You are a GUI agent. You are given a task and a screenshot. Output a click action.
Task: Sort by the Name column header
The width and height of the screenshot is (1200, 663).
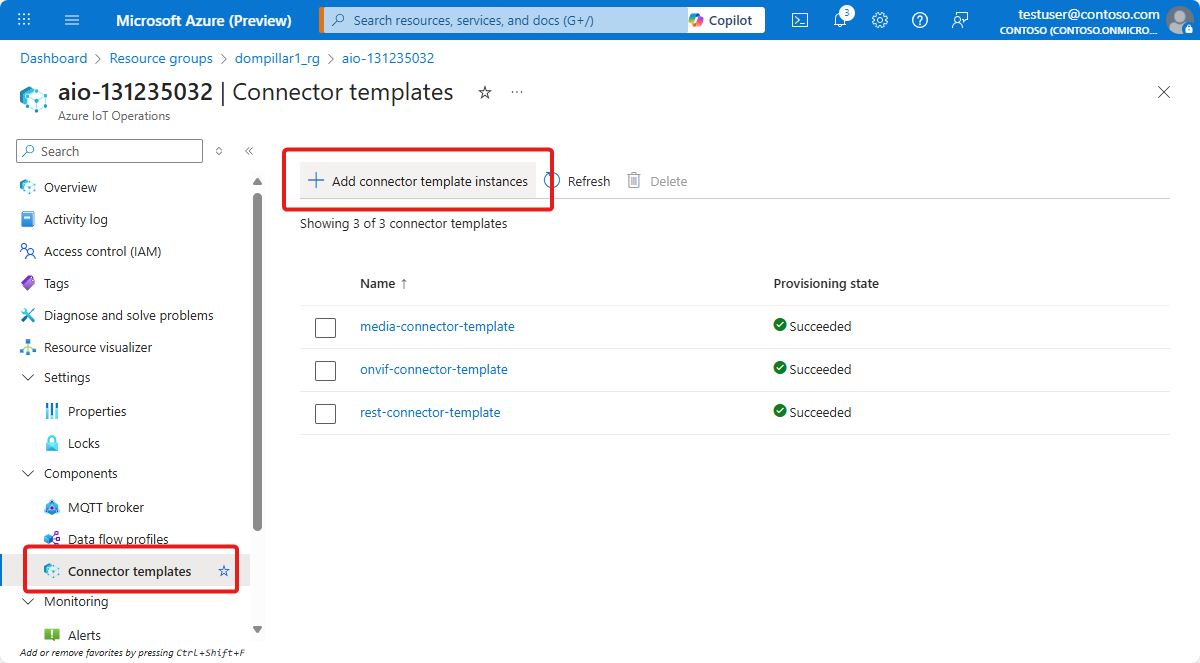point(384,283)
